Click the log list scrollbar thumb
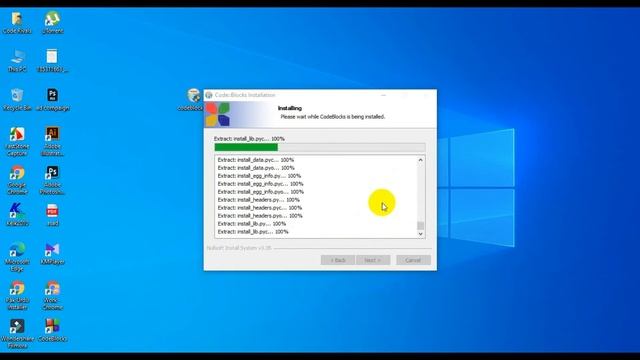 tap(420, 226)
